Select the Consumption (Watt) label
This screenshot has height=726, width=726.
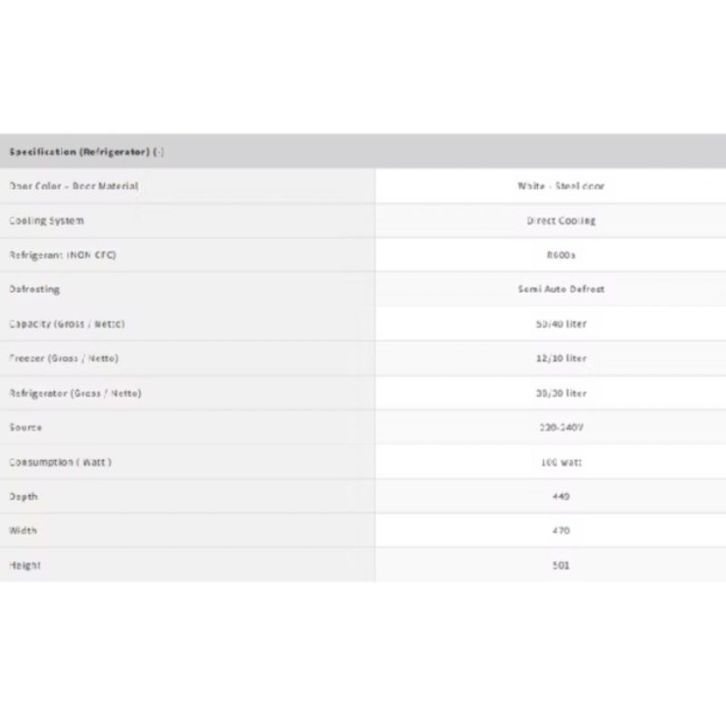click(x=60, y=462)
